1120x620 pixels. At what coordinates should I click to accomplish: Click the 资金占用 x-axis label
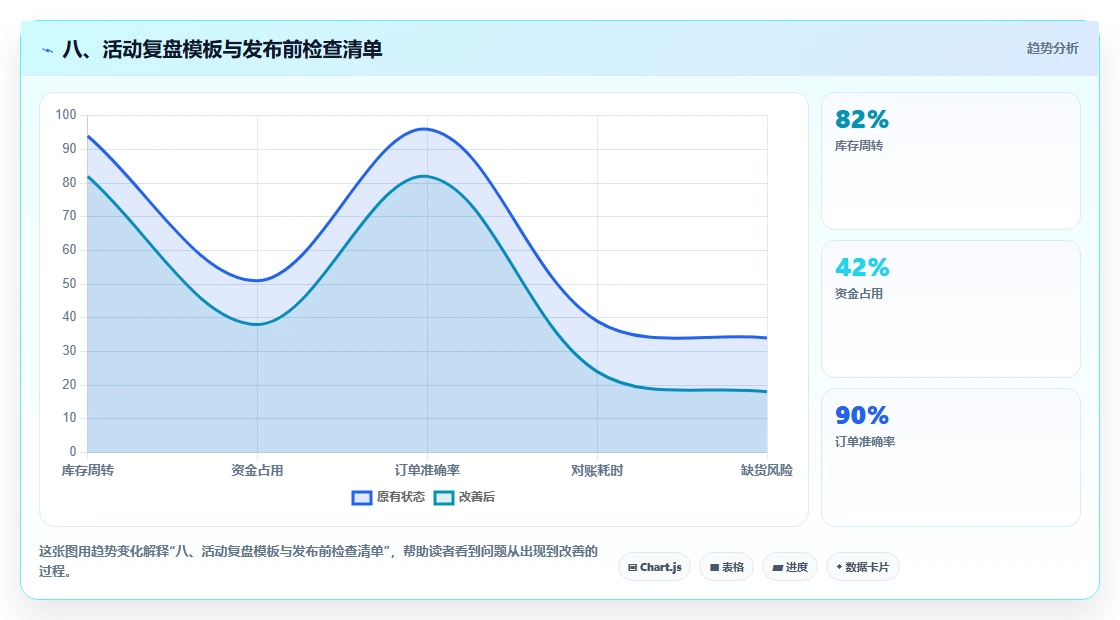[x=257, y=470]
